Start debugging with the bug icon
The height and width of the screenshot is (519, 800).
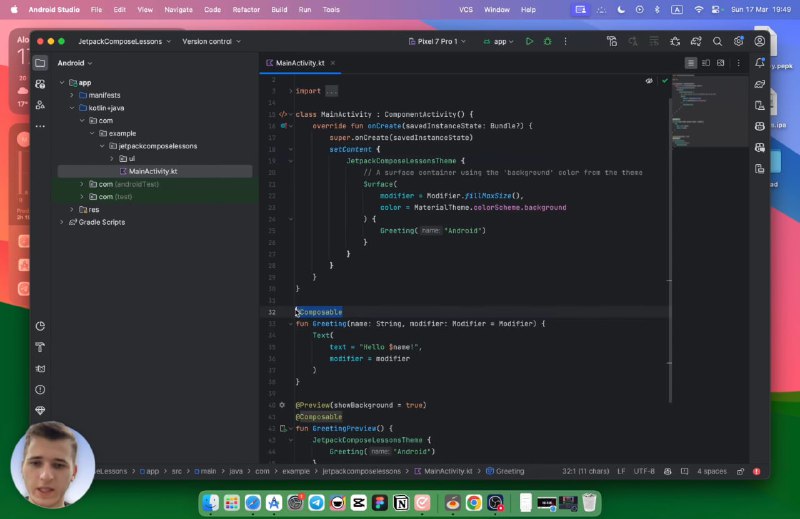(x=547, y=41)
